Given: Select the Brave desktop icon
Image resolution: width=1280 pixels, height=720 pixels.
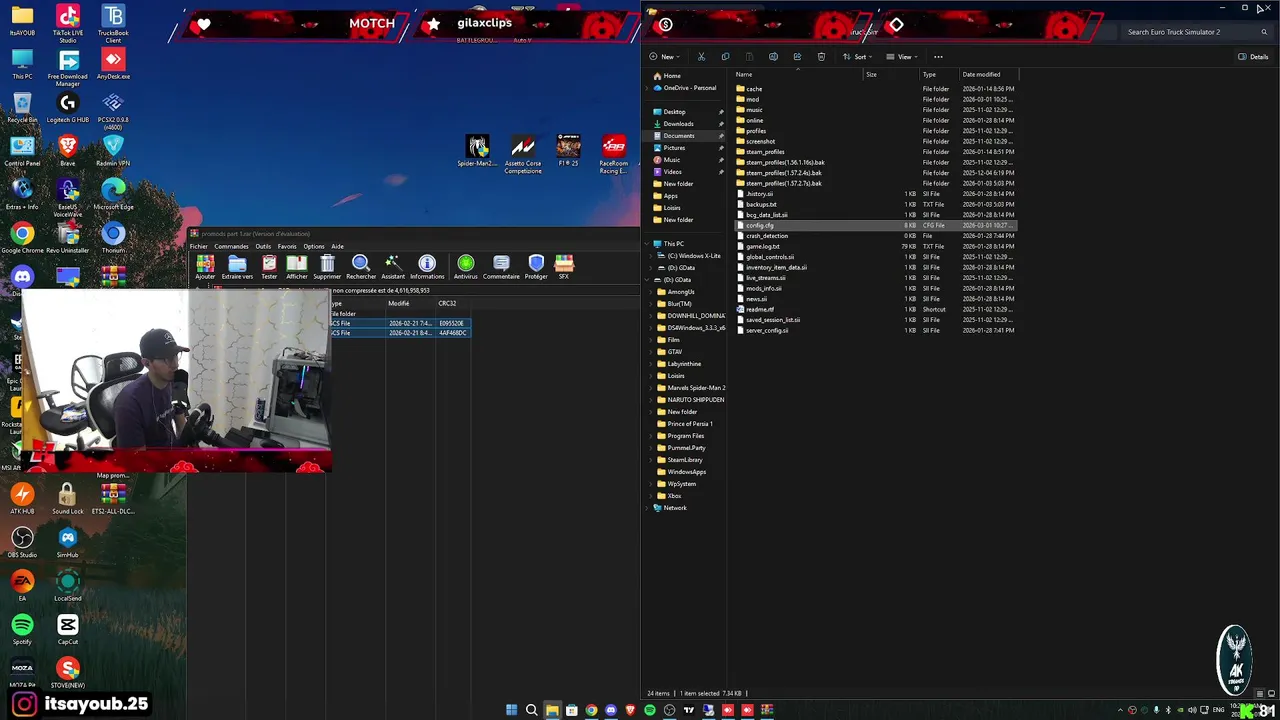Looking at the screenshot, I should click(68, 151).
